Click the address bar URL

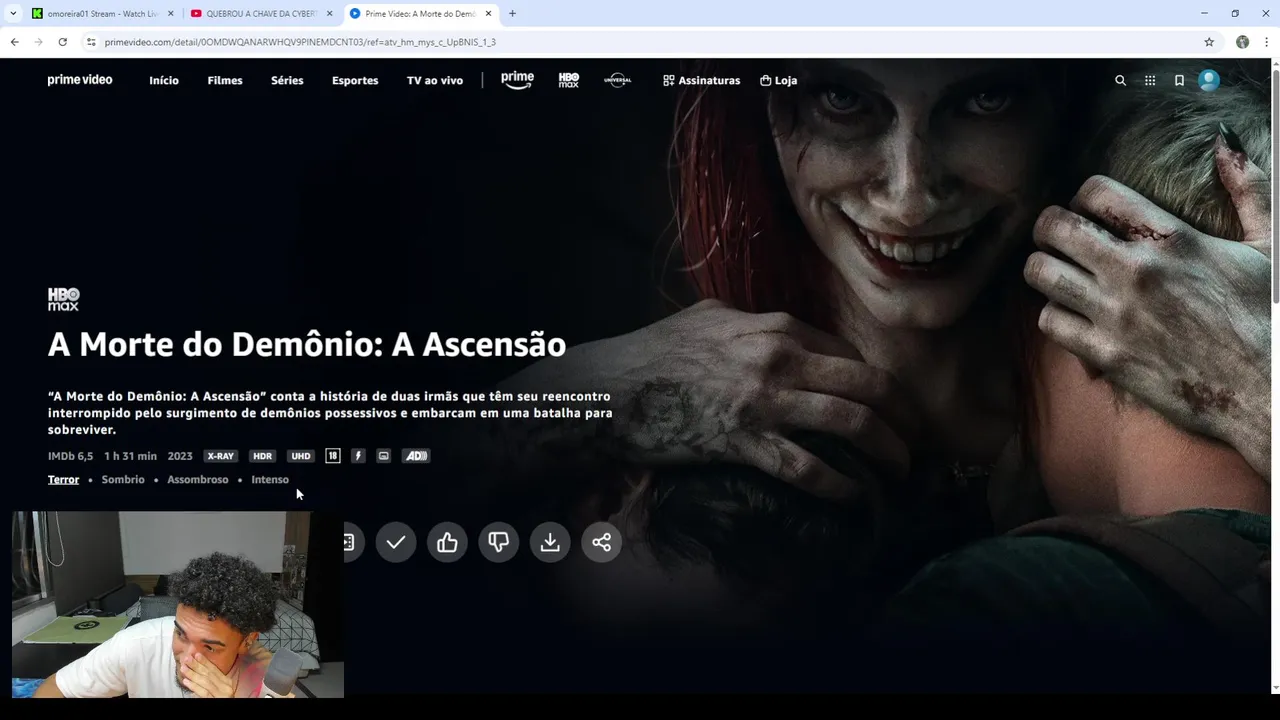click(300, 42)
